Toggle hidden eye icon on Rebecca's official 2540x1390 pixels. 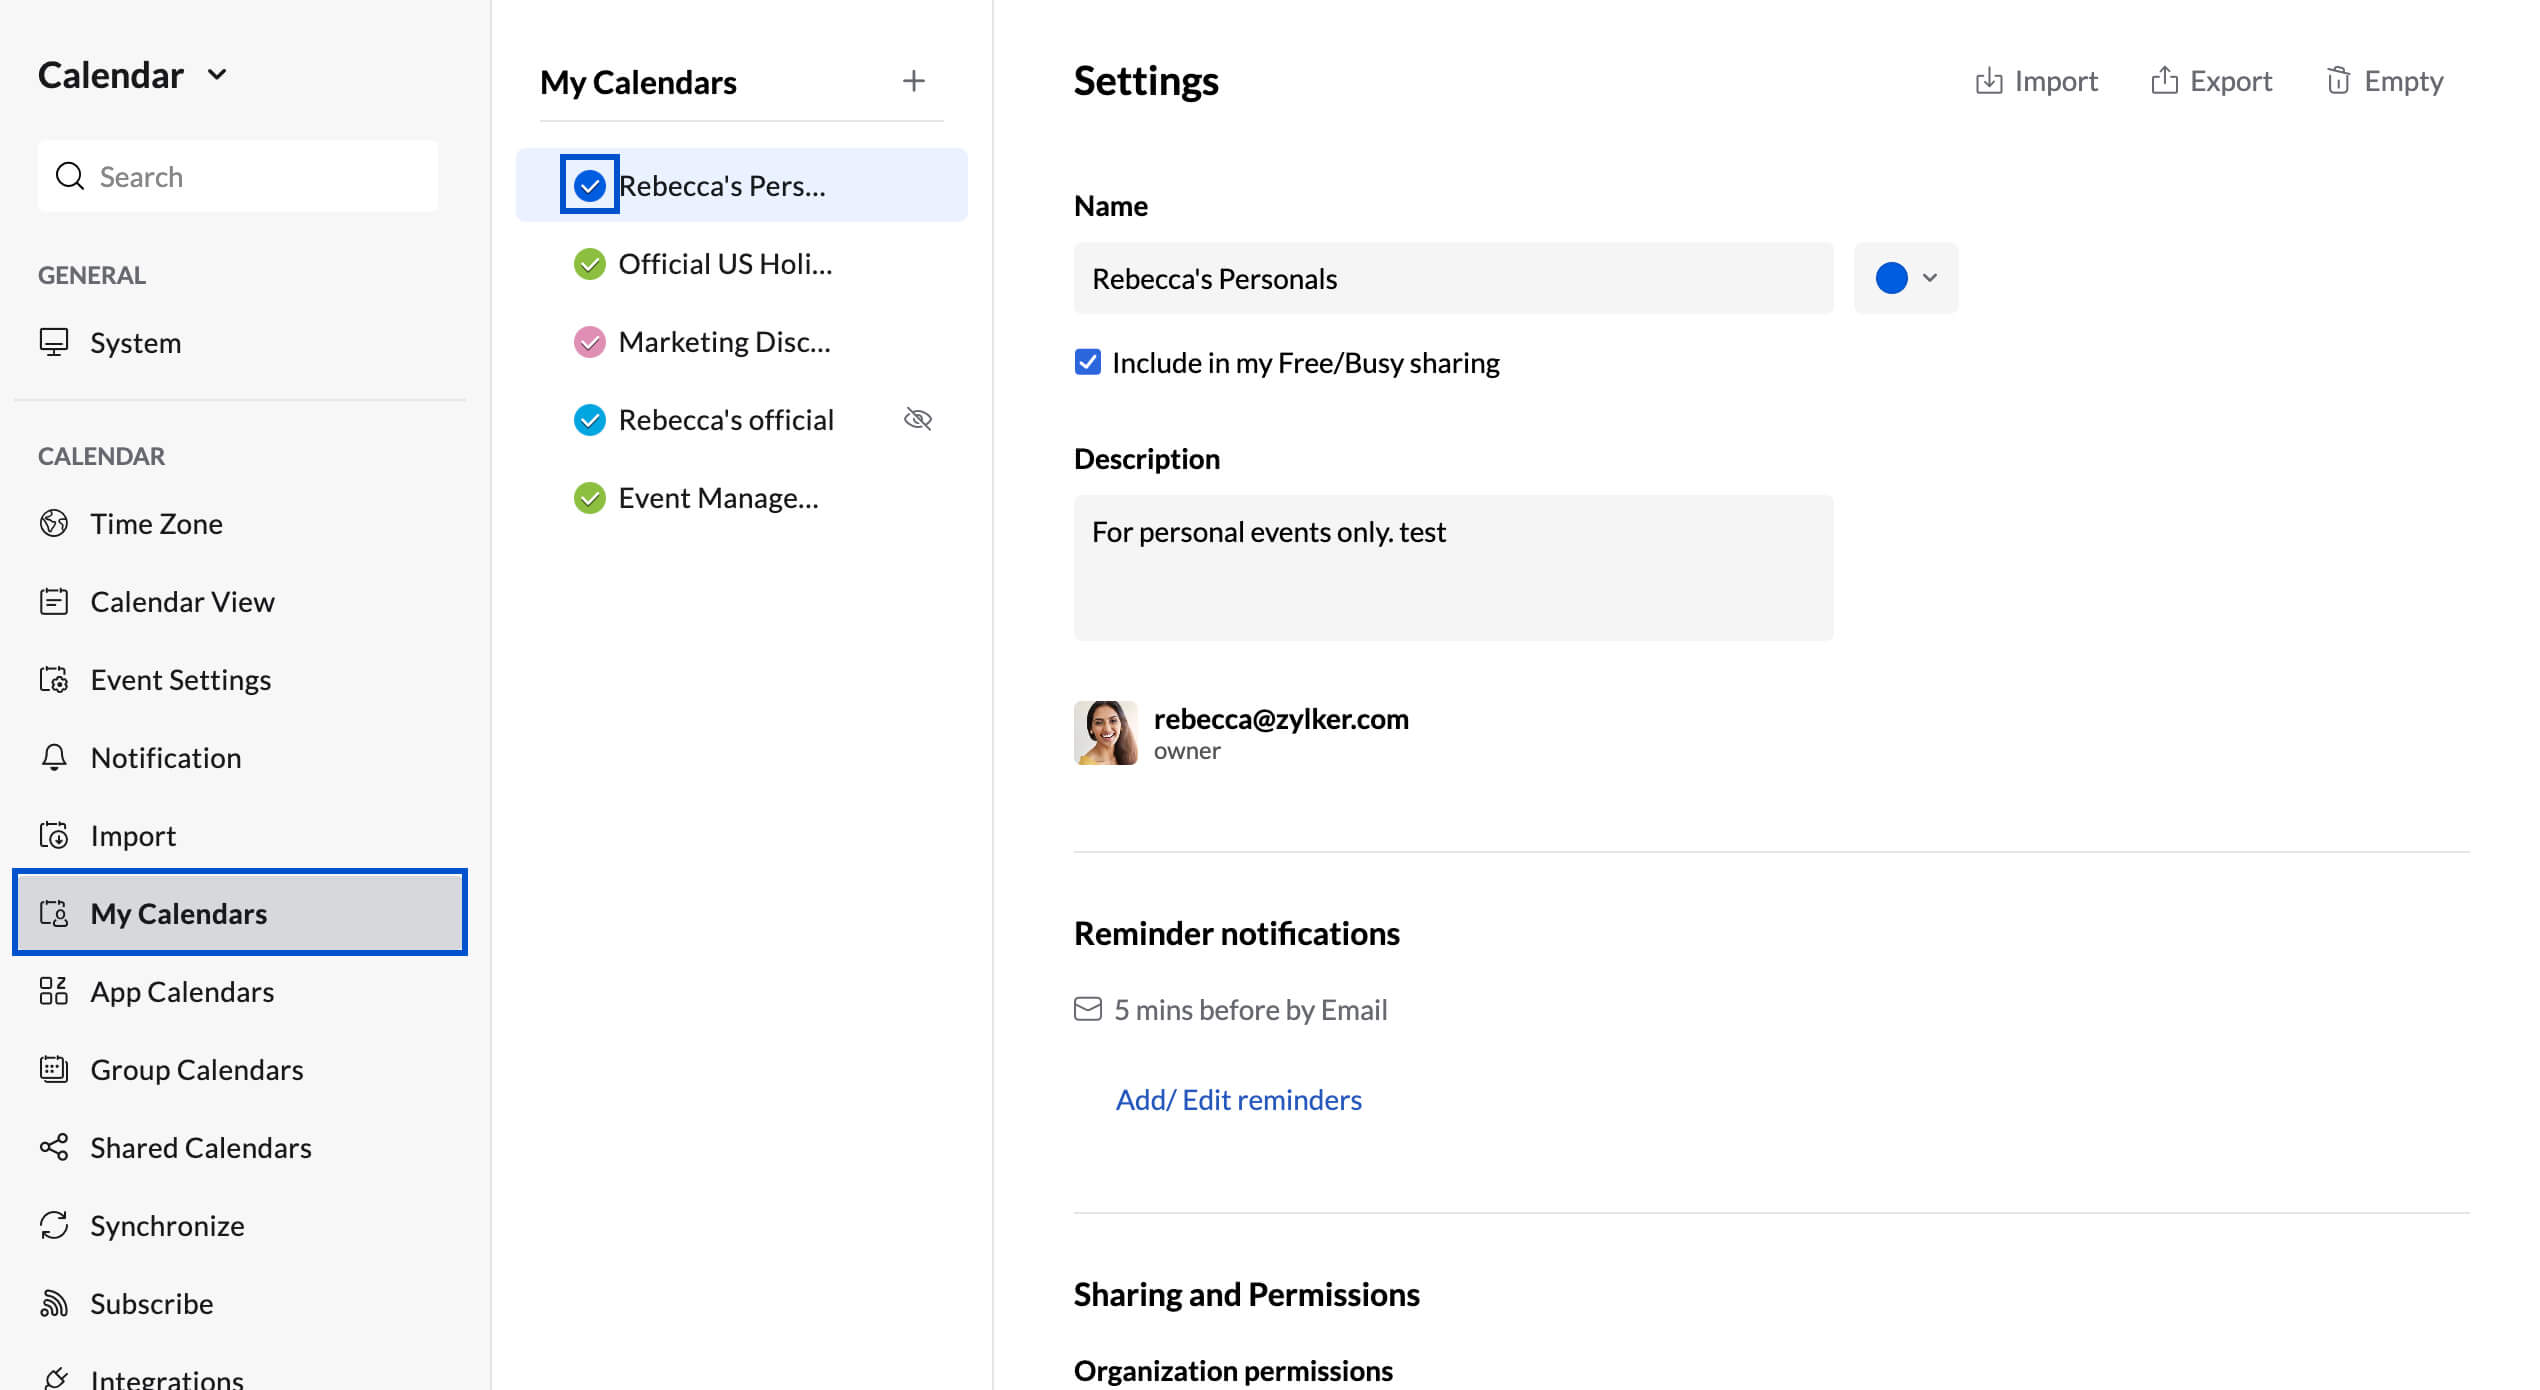917,419
